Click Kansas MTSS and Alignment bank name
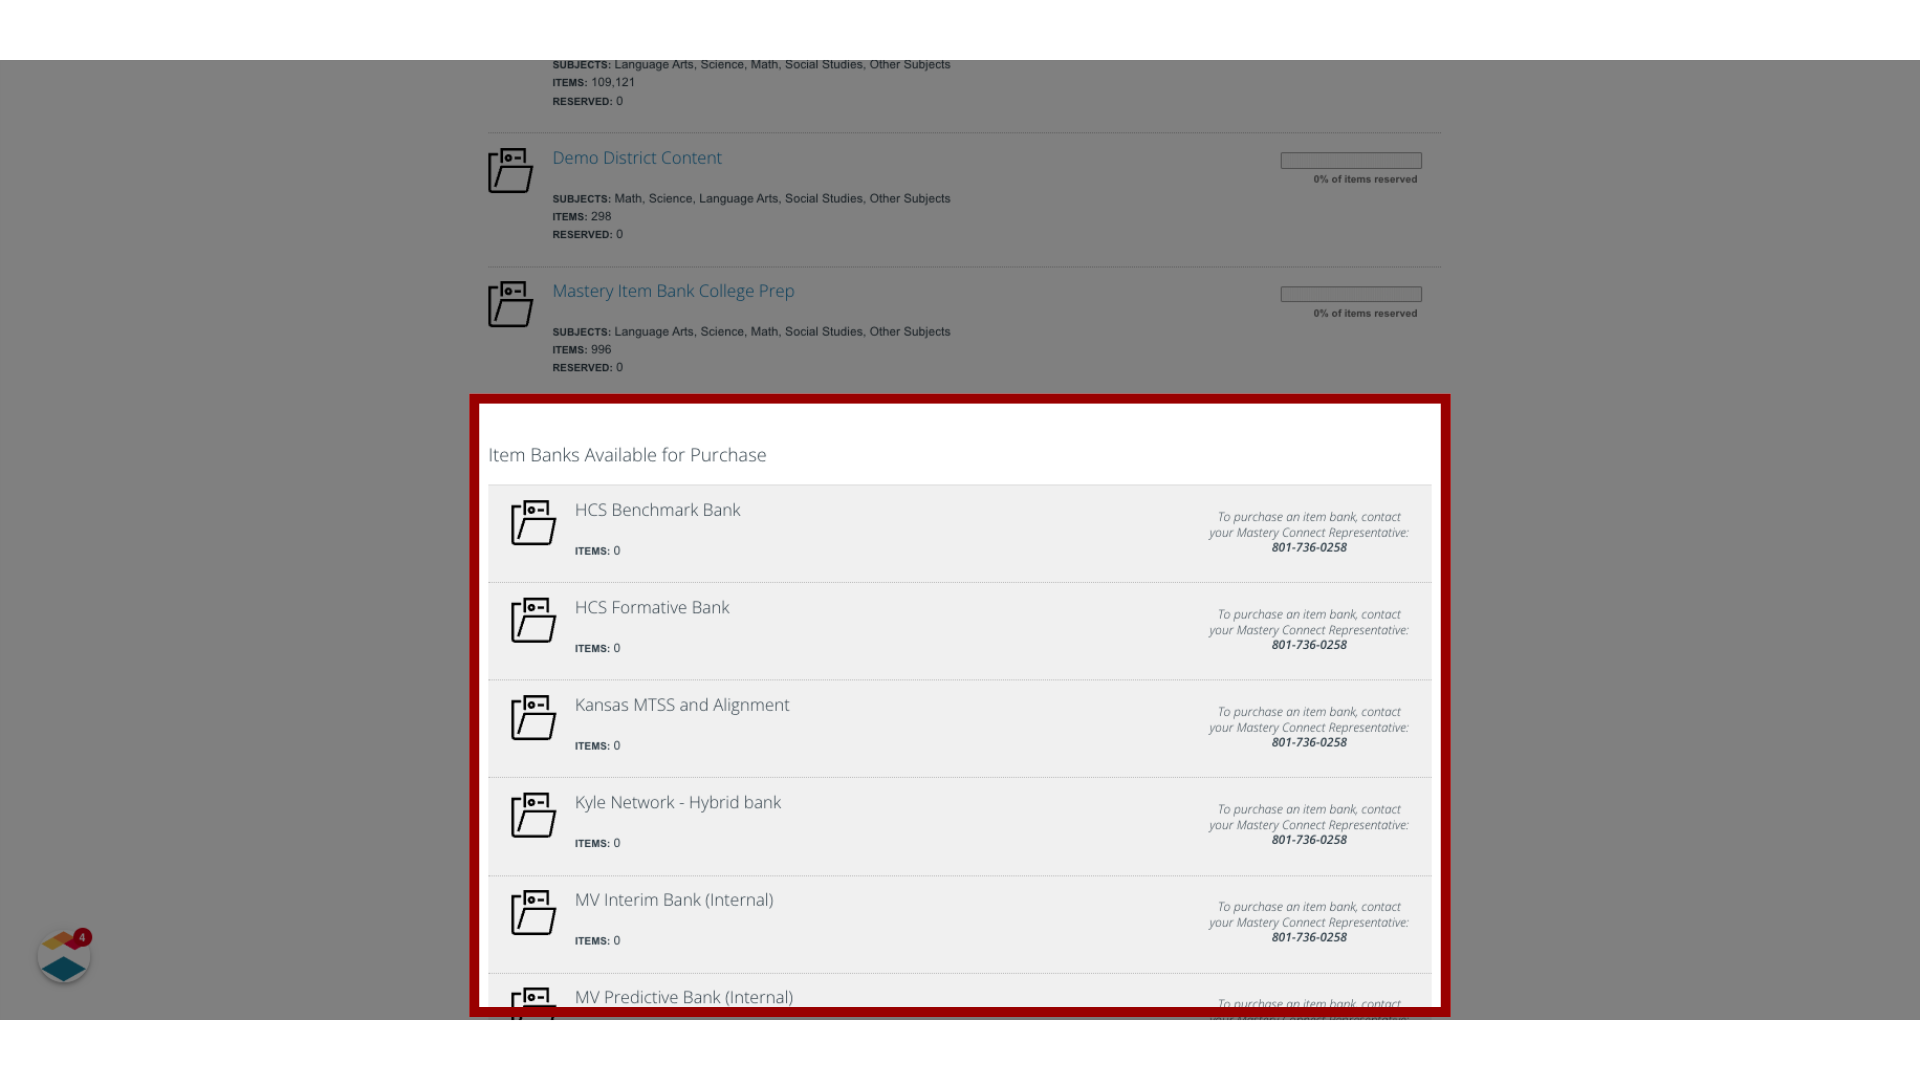 click(682, 704)
